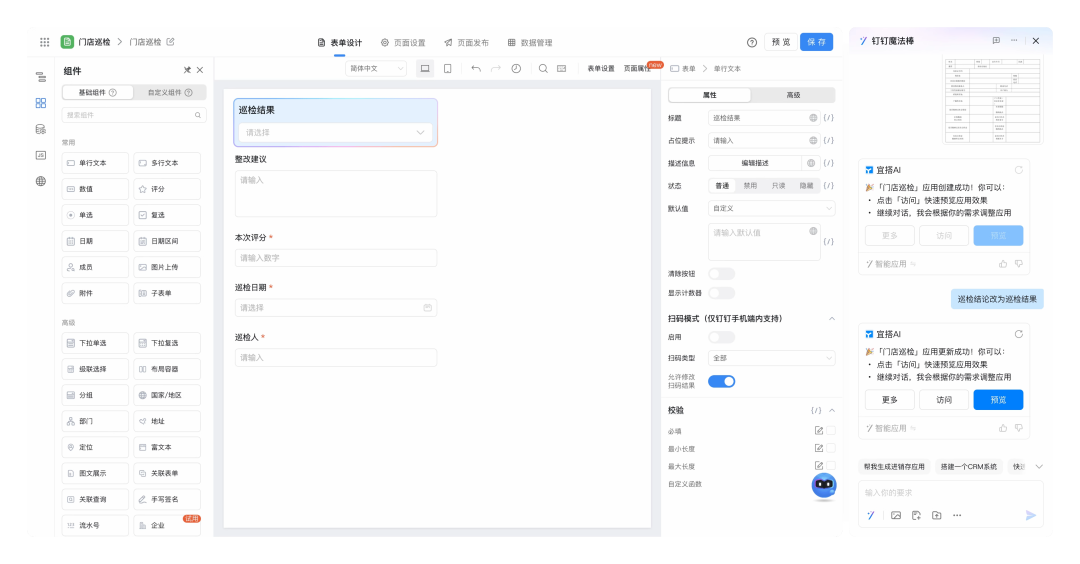This screenshot has width=1080, height=564.
Task: Click the blue 保存 button
Action: click(816, 42)
